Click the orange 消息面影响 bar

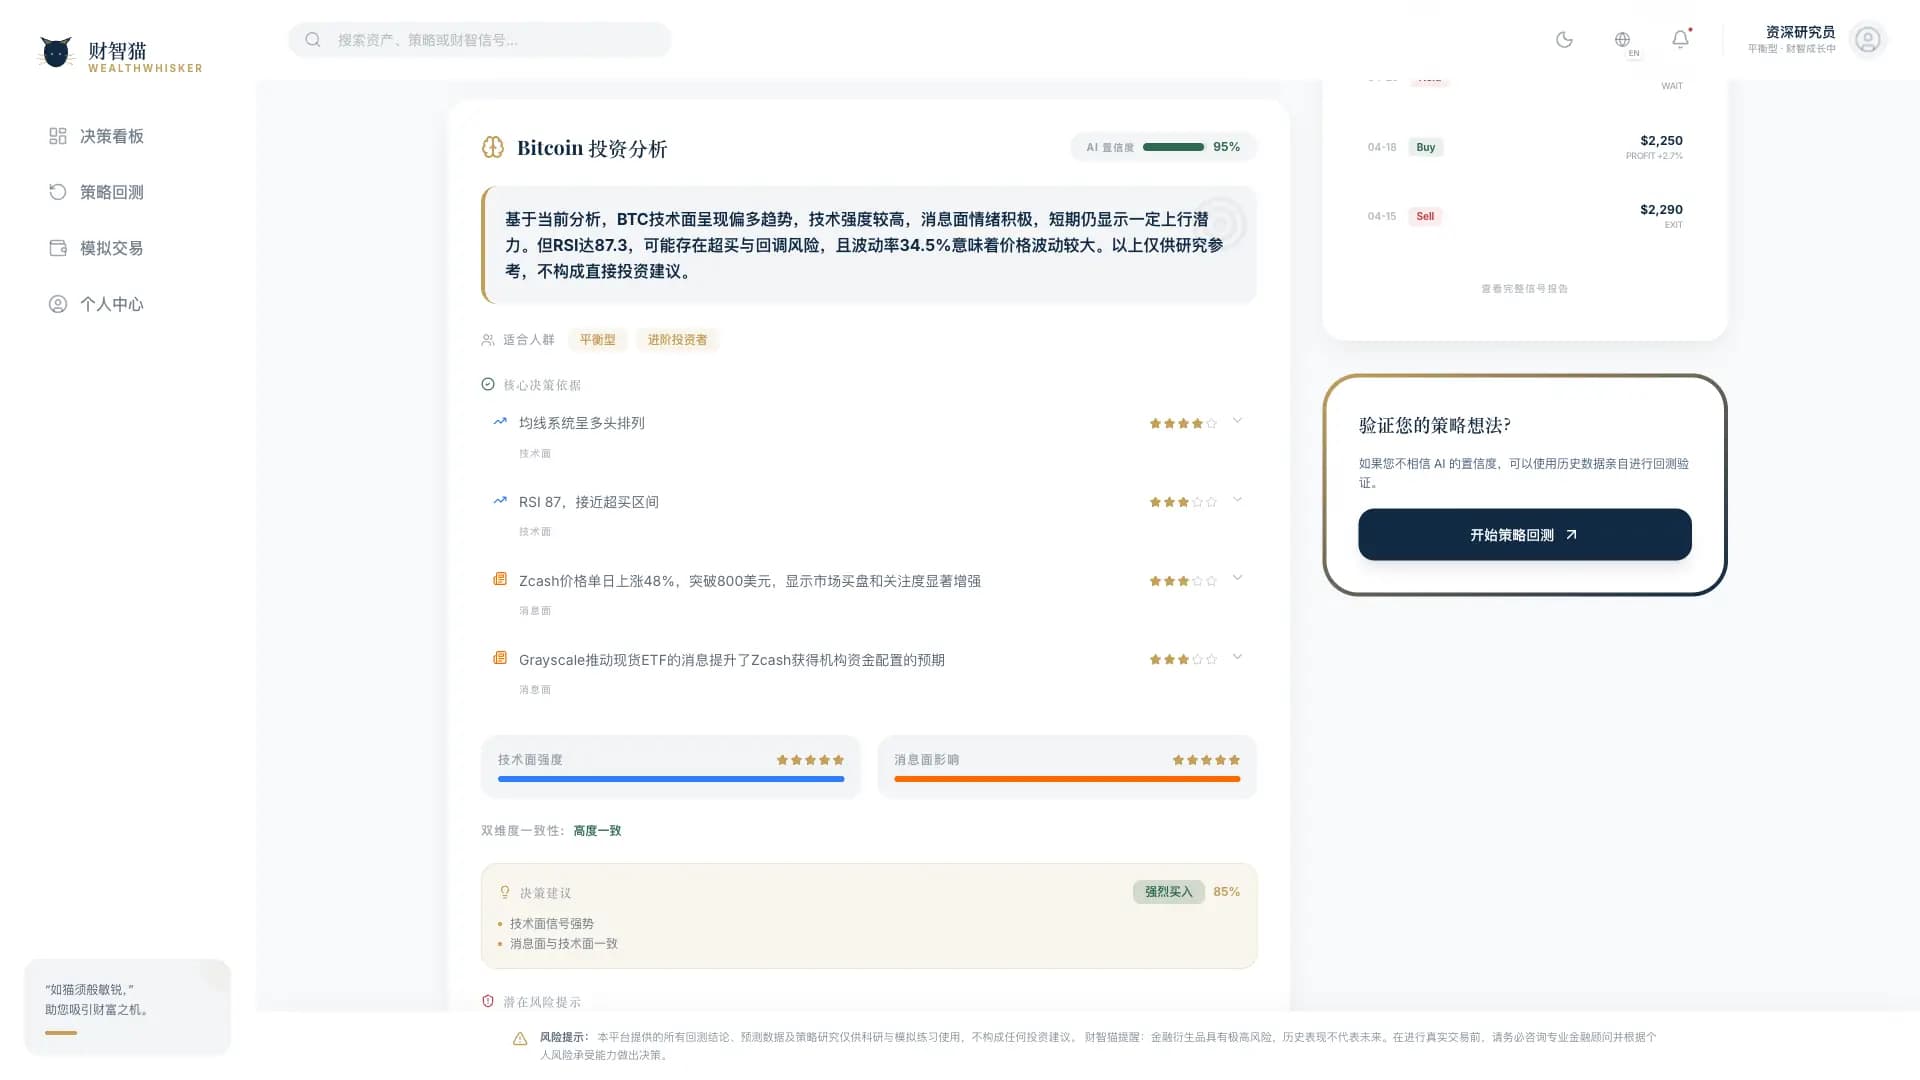[x=1067, y=779]
